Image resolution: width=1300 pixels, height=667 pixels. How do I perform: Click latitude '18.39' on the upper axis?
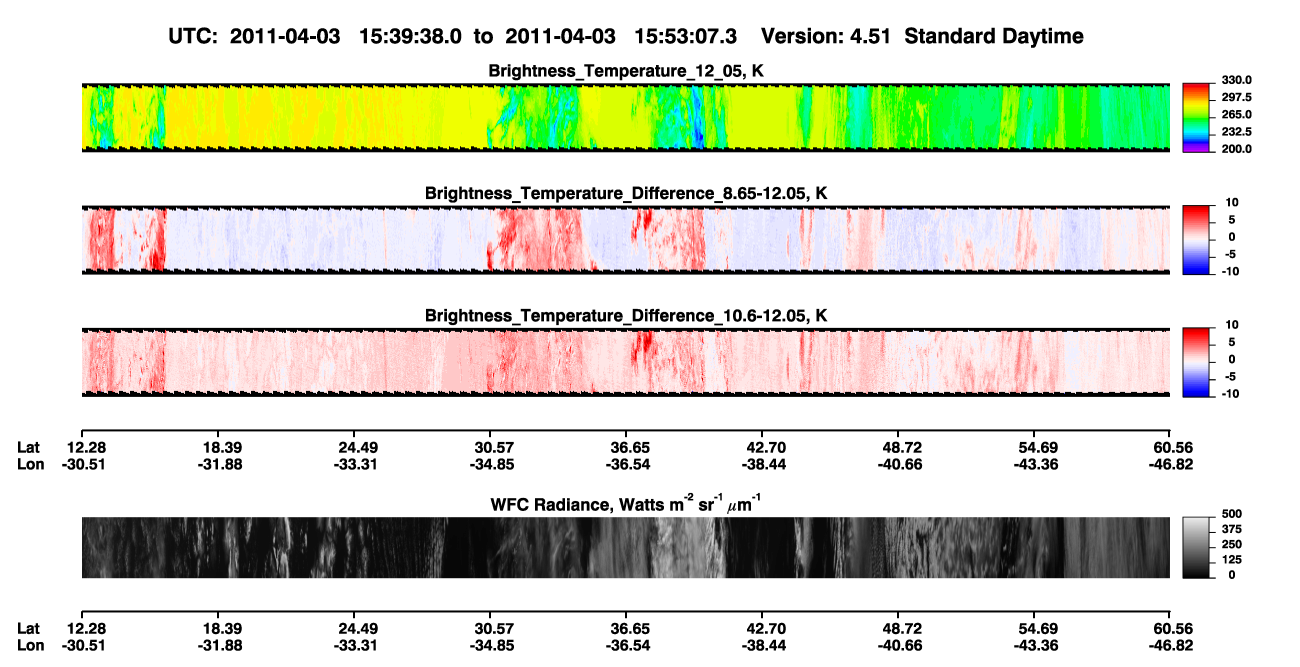(x=224, y=448)
